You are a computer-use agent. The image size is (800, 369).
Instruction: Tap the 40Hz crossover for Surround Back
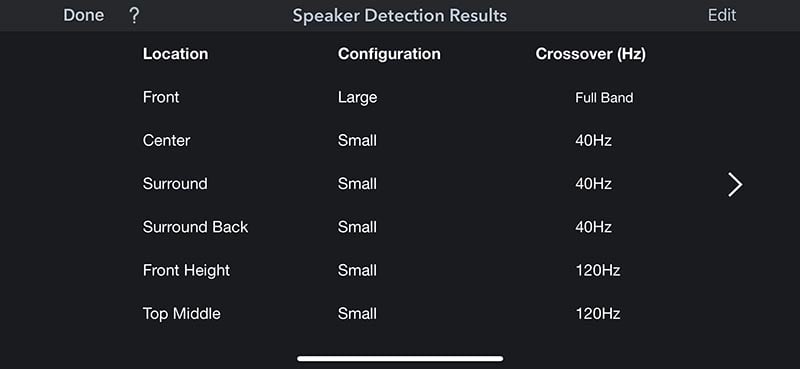(593, 227)
